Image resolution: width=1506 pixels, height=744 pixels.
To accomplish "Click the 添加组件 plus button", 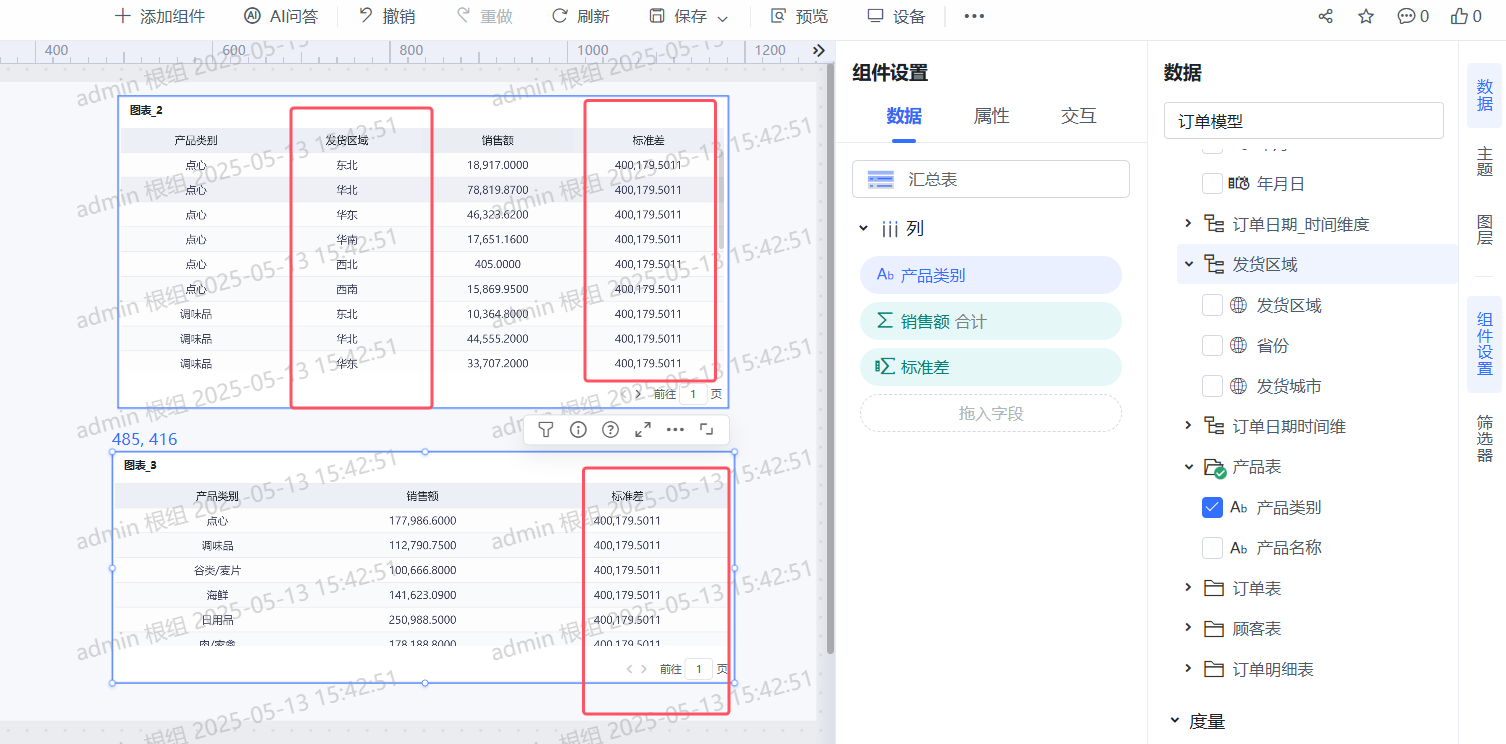I will pyautogui.click(x=160, y=17).
